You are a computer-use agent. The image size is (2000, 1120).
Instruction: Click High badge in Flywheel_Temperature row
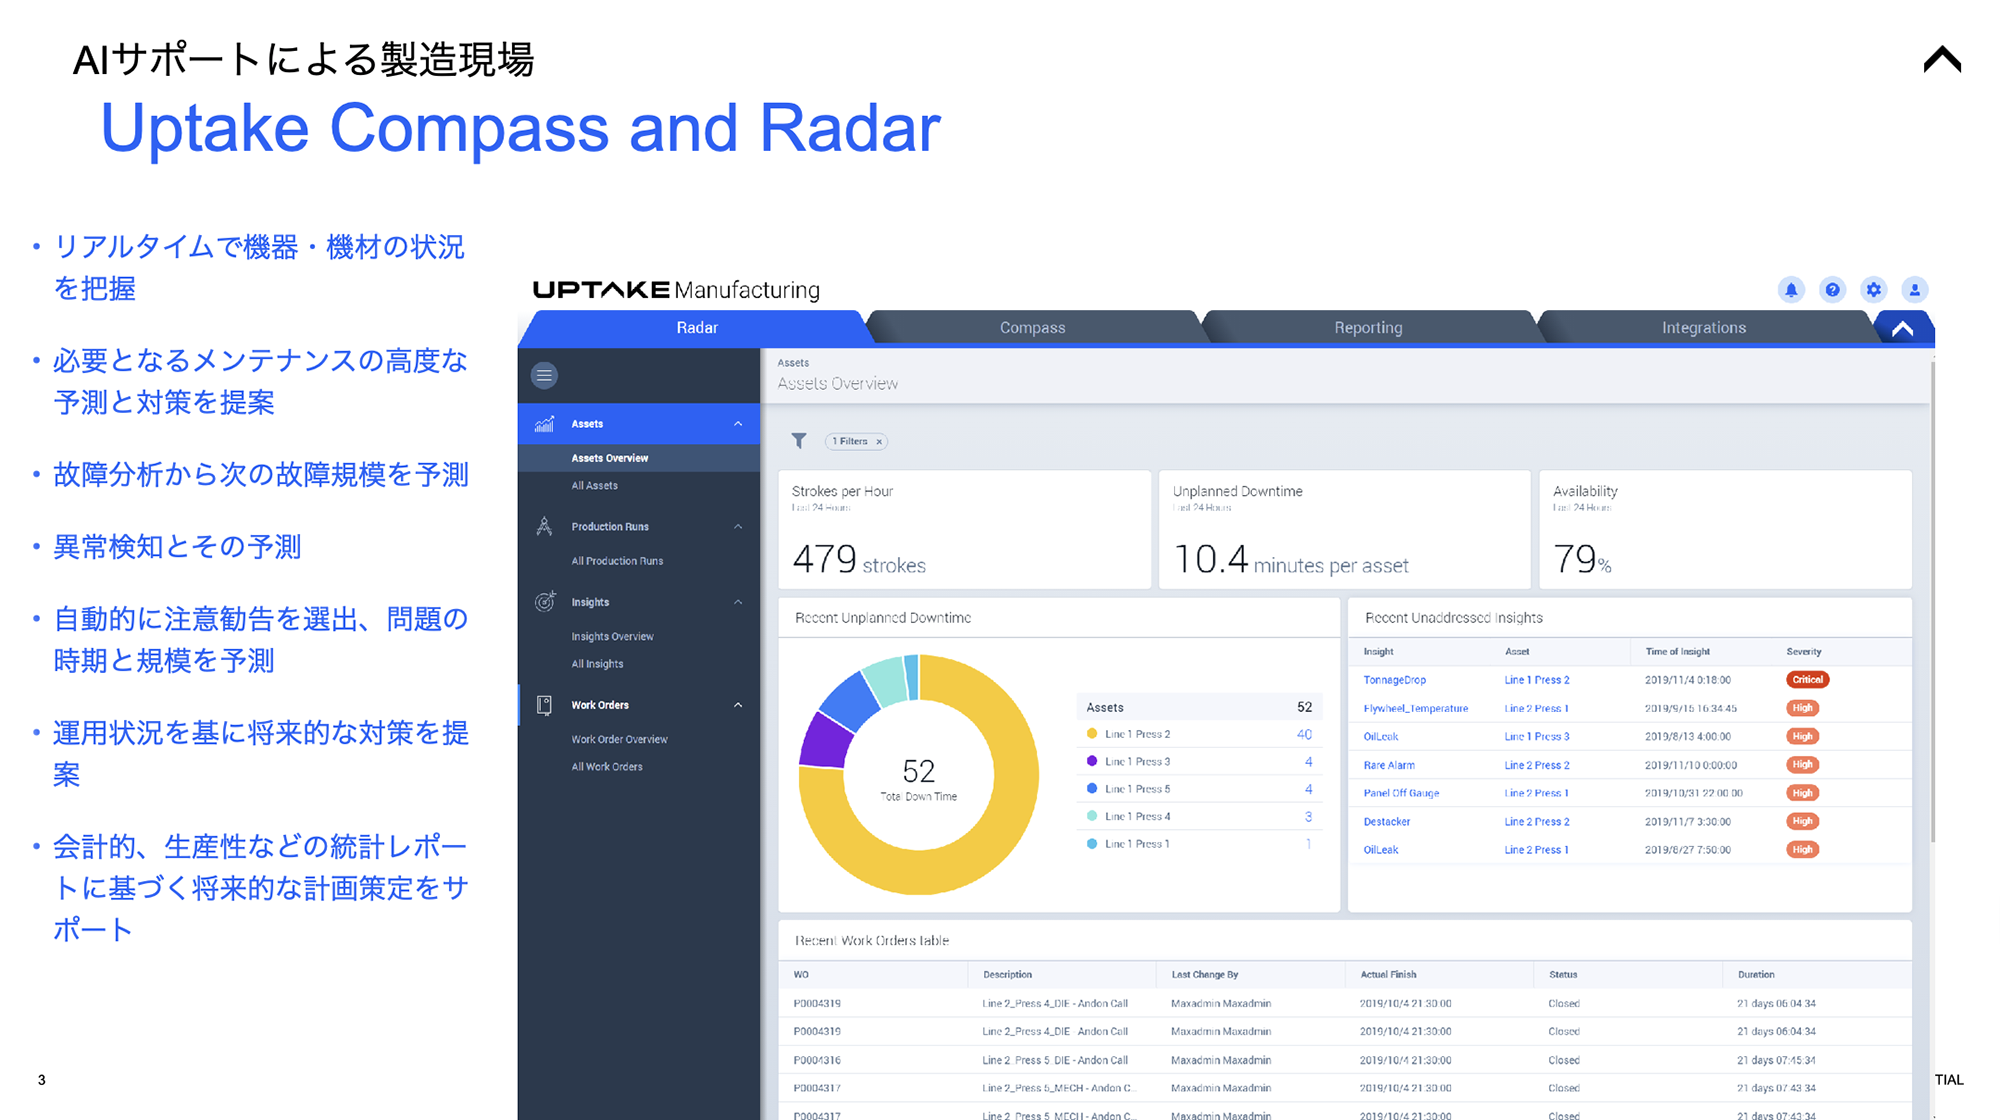1802,708
